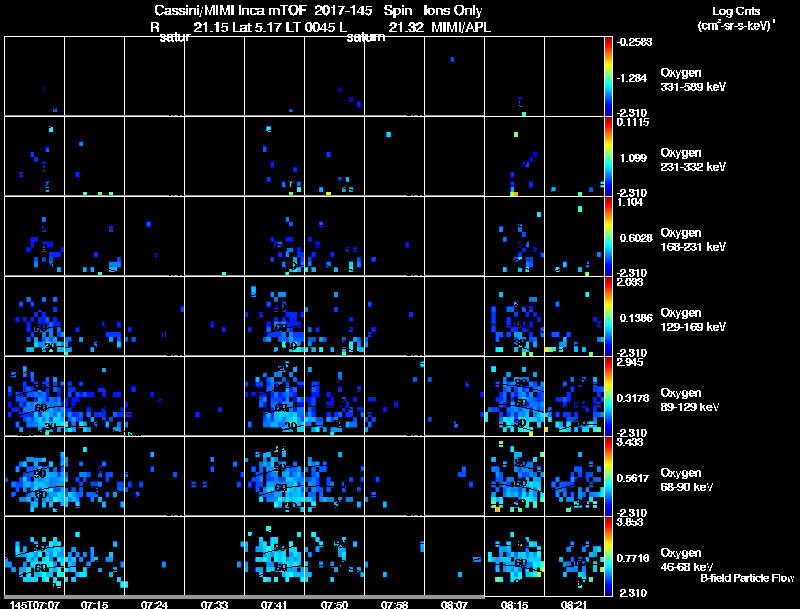The image size is (800, 609).
Task: Click the color bar beside Oxygen 231-332 keV
Action: [608, 156]
